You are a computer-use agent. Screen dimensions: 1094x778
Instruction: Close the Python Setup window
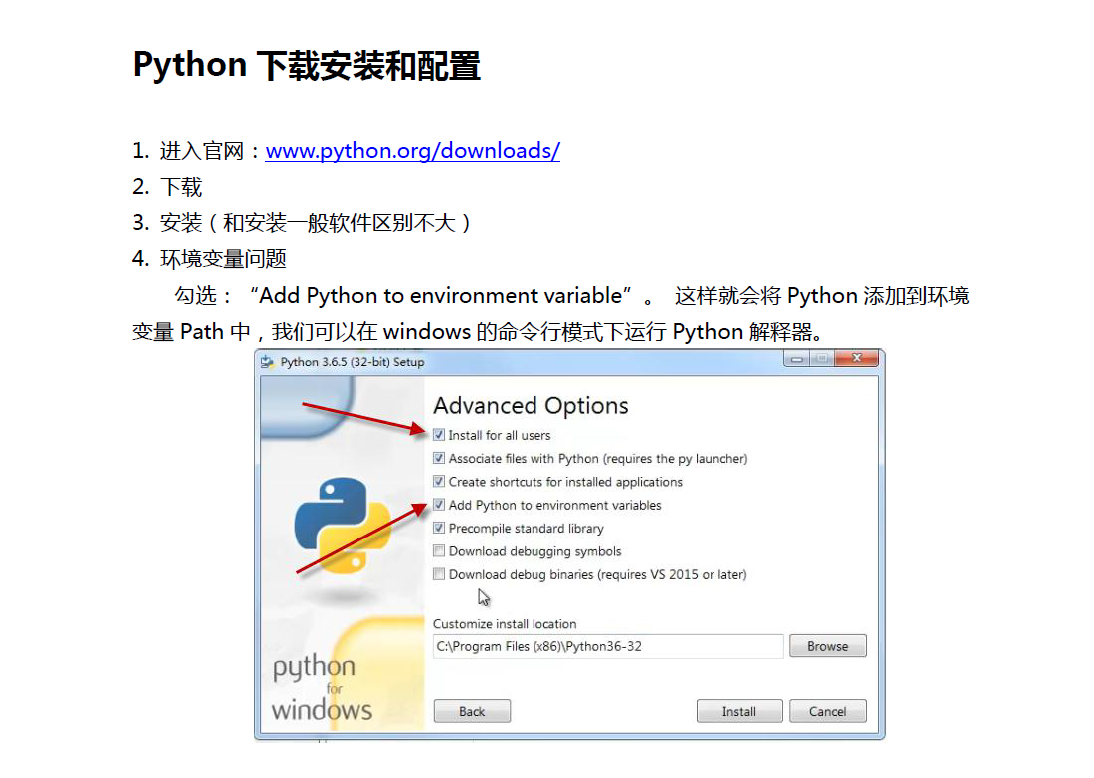(856, 361)
